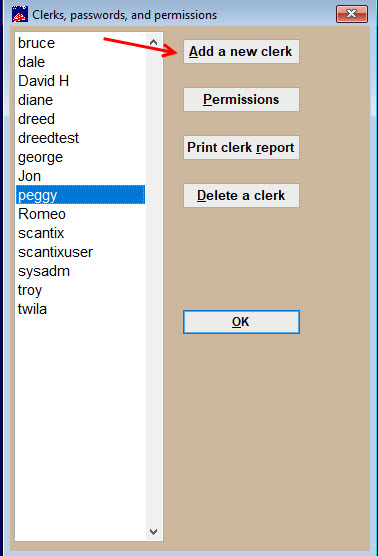
Task: Click Delete a clerk button
Action: tap(241, 195)
